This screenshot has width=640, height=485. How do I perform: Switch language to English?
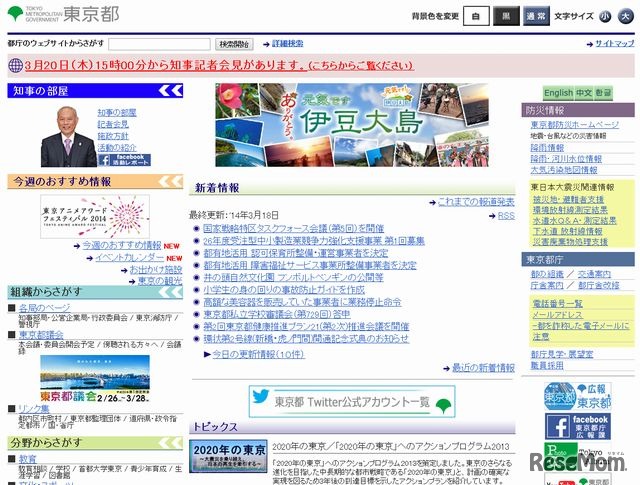pyautogui.click(x=558, y=93)
